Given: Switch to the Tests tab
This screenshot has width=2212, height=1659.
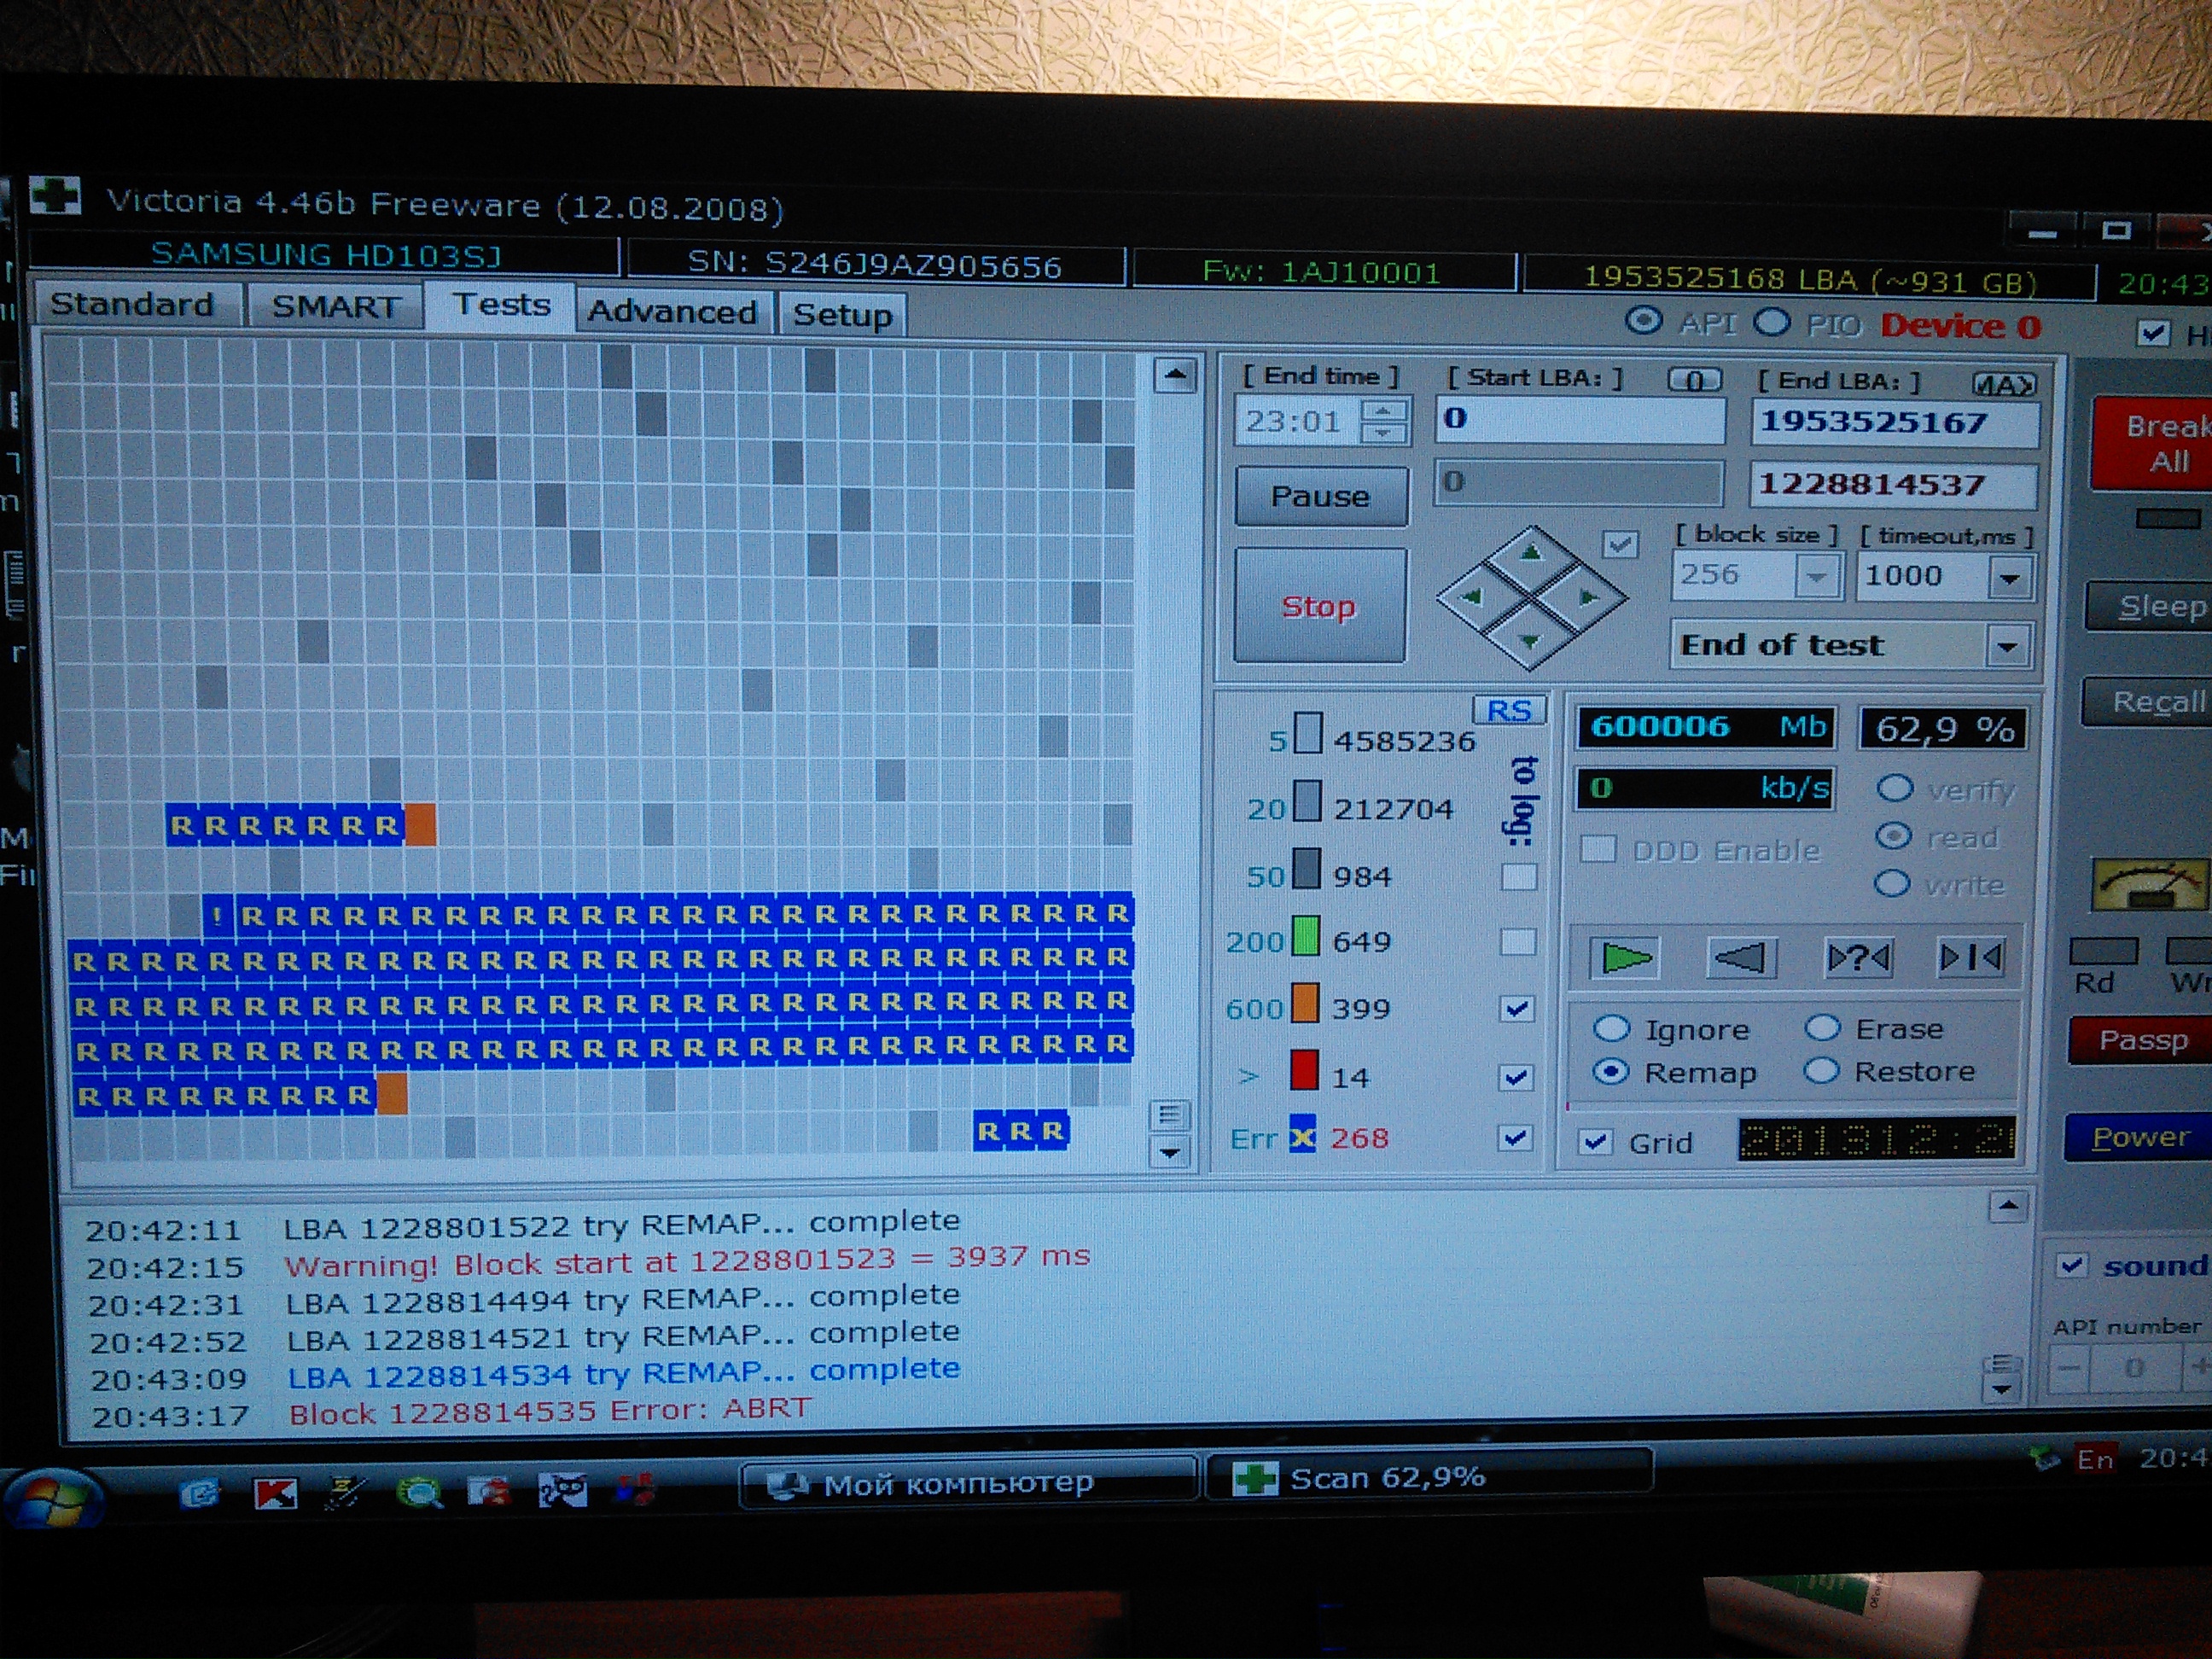Looking at the screenshot, I should (x=501, y=305).
